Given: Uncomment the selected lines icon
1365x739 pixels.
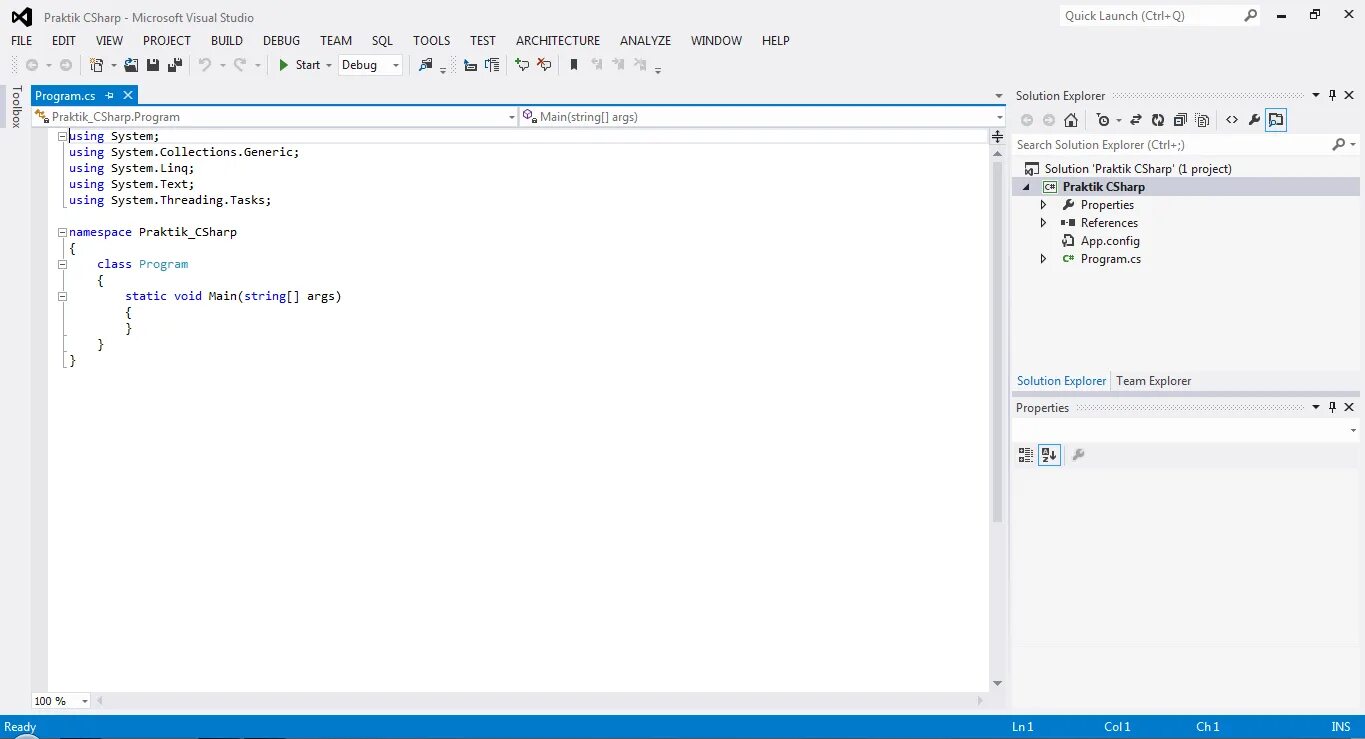Looking at the screenshot, I should 544,65.
